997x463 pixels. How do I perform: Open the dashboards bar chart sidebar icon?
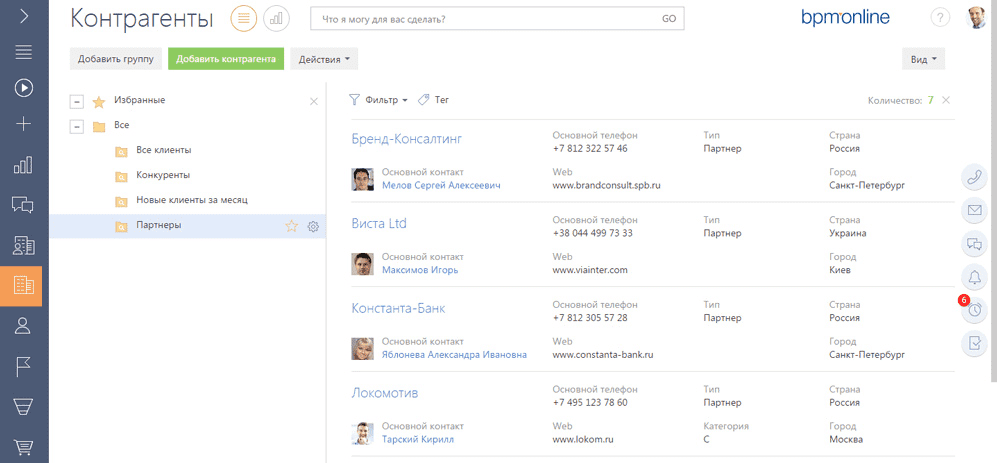(x=24, y=165)
